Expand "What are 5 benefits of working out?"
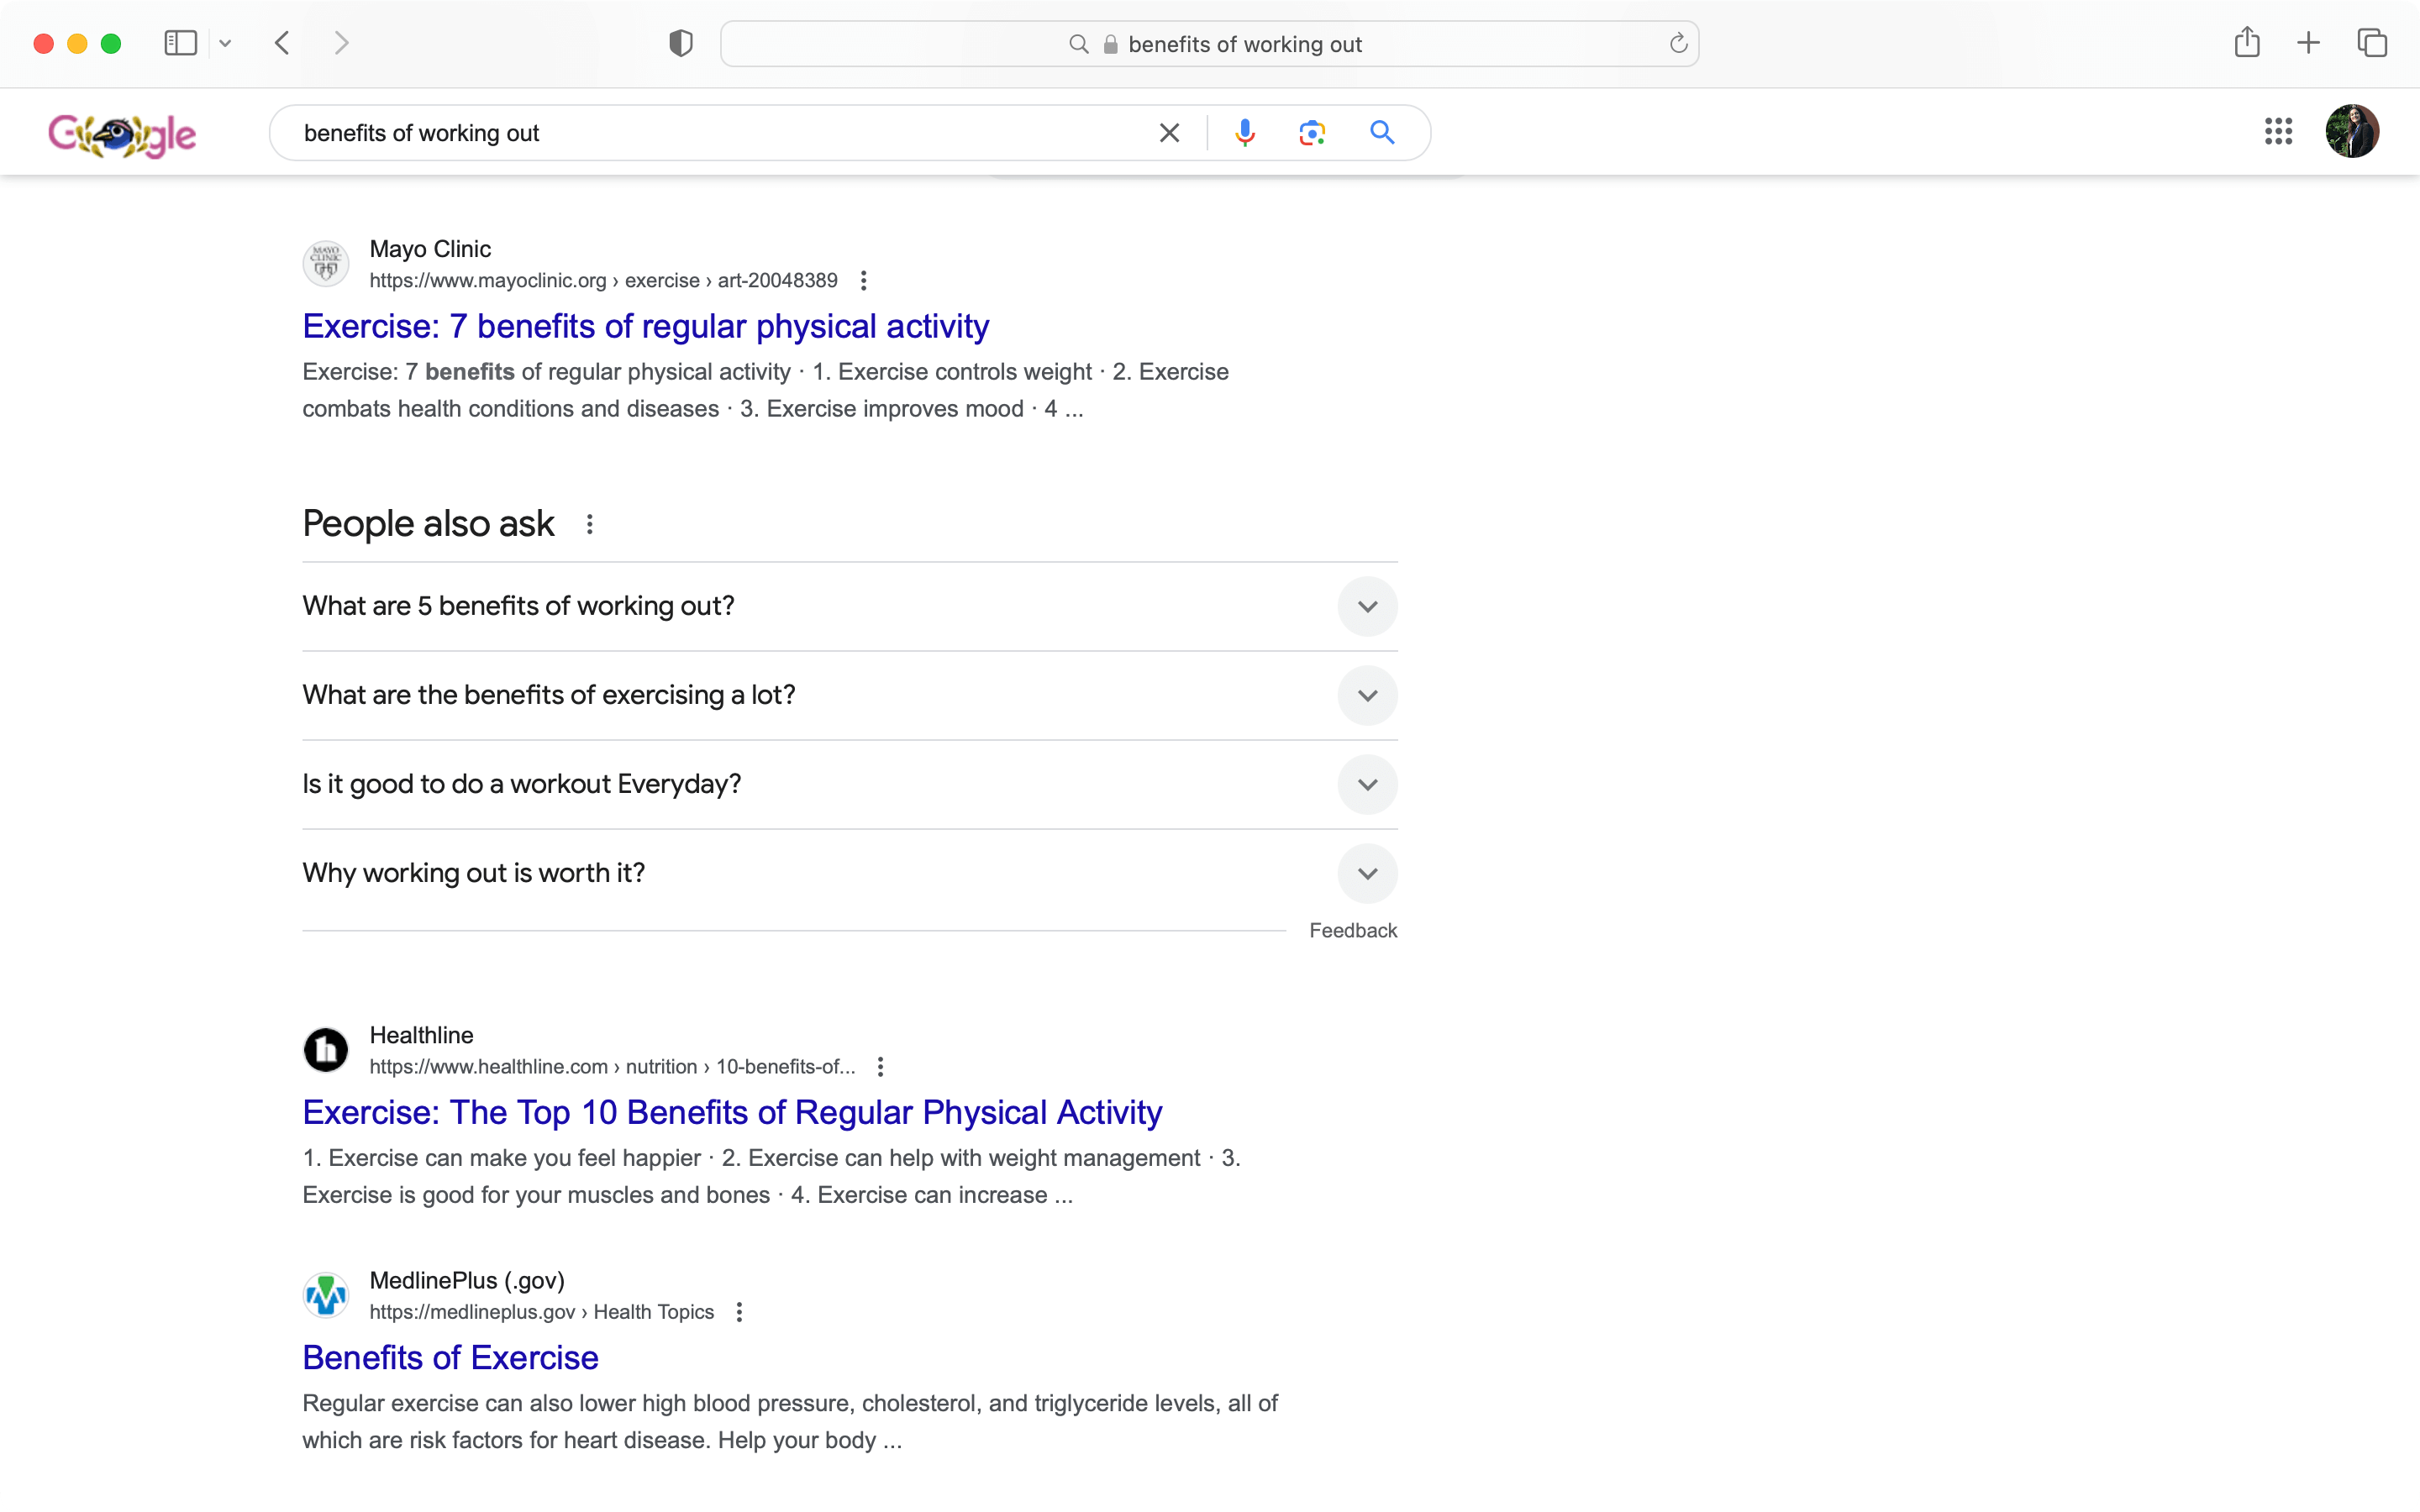Viewport: 2420px width, 1512px height. click(x=849, y=606)
